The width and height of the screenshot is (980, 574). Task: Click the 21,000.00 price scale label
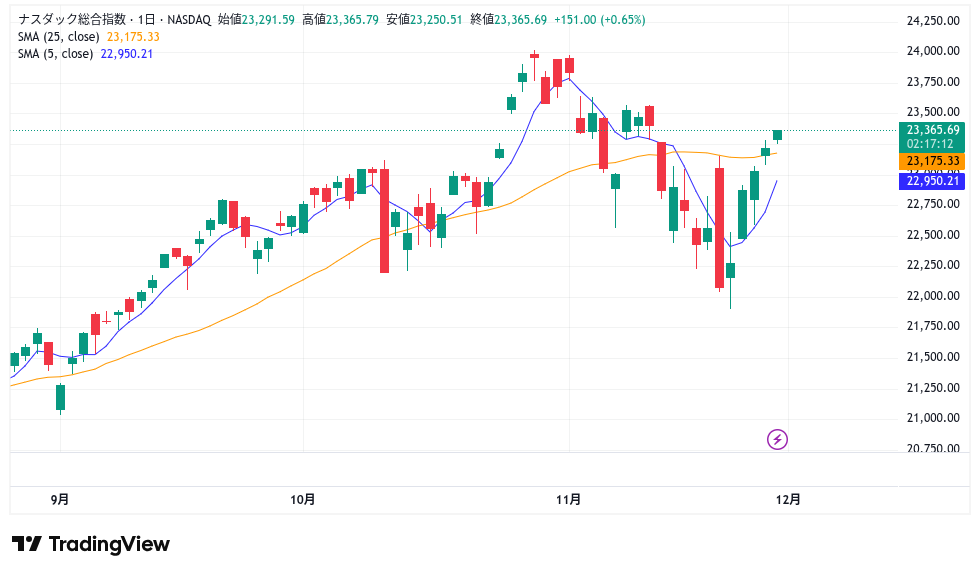(932, 418)
